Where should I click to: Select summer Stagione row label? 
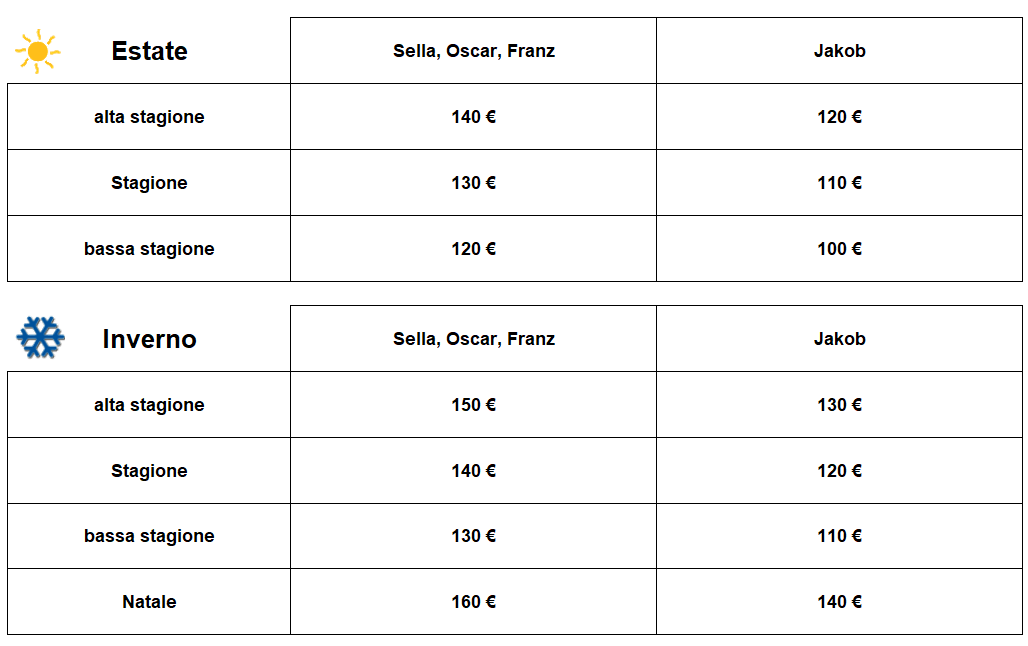tap(149, 183)
